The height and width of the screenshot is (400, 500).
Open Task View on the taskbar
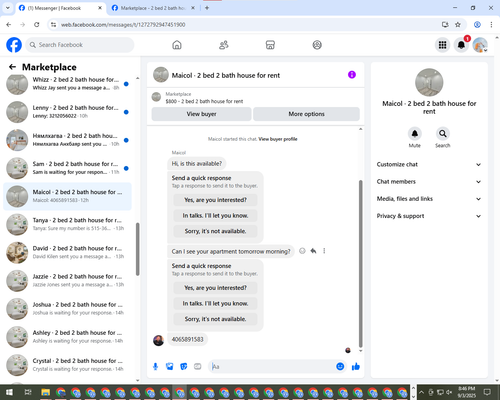(28, 392)
